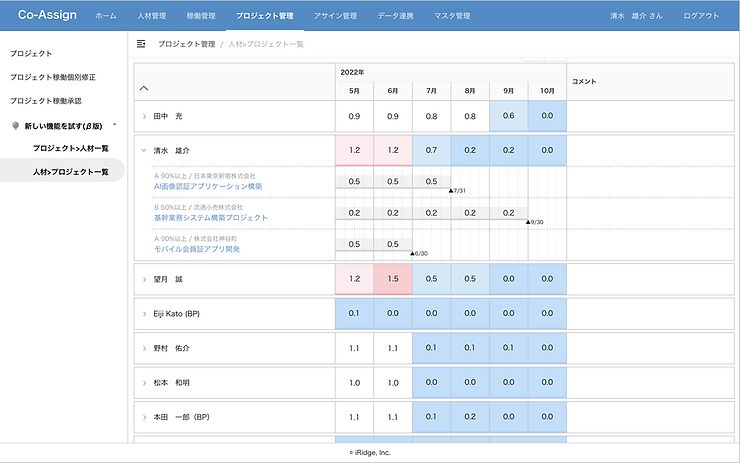This screenshot has width=740, height=463.
Task: Click the 6/30 end-date triangle marker
Action: tap(412, 253)
